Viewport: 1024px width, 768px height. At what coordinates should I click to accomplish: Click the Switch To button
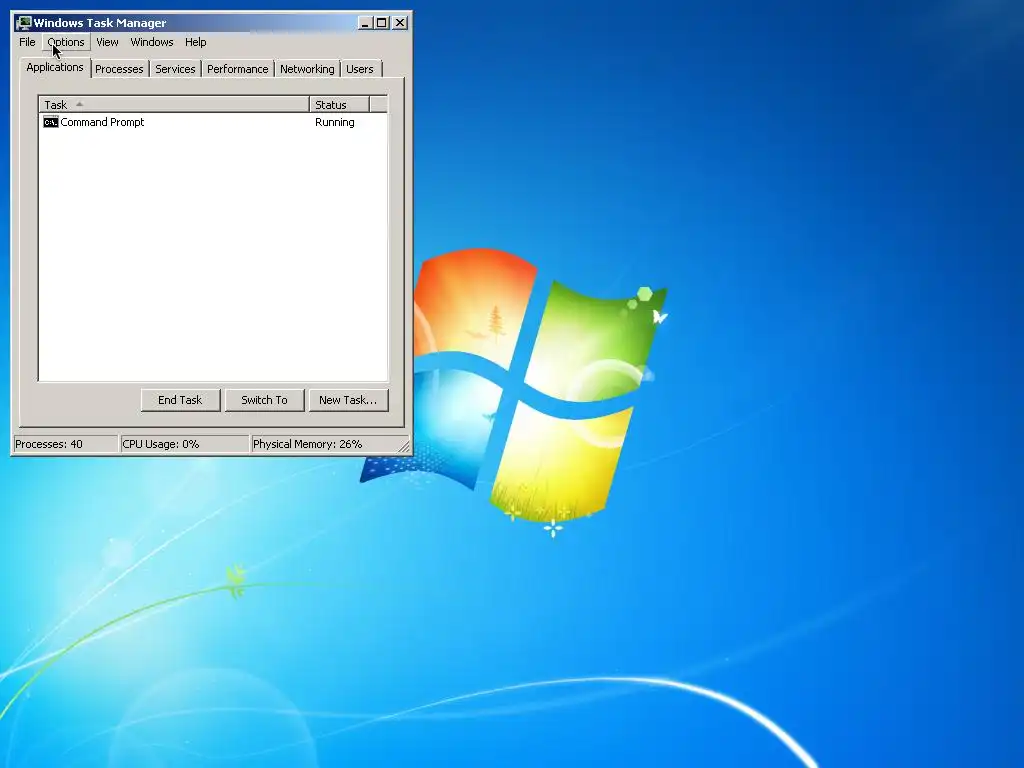click(x=264, y=400)
